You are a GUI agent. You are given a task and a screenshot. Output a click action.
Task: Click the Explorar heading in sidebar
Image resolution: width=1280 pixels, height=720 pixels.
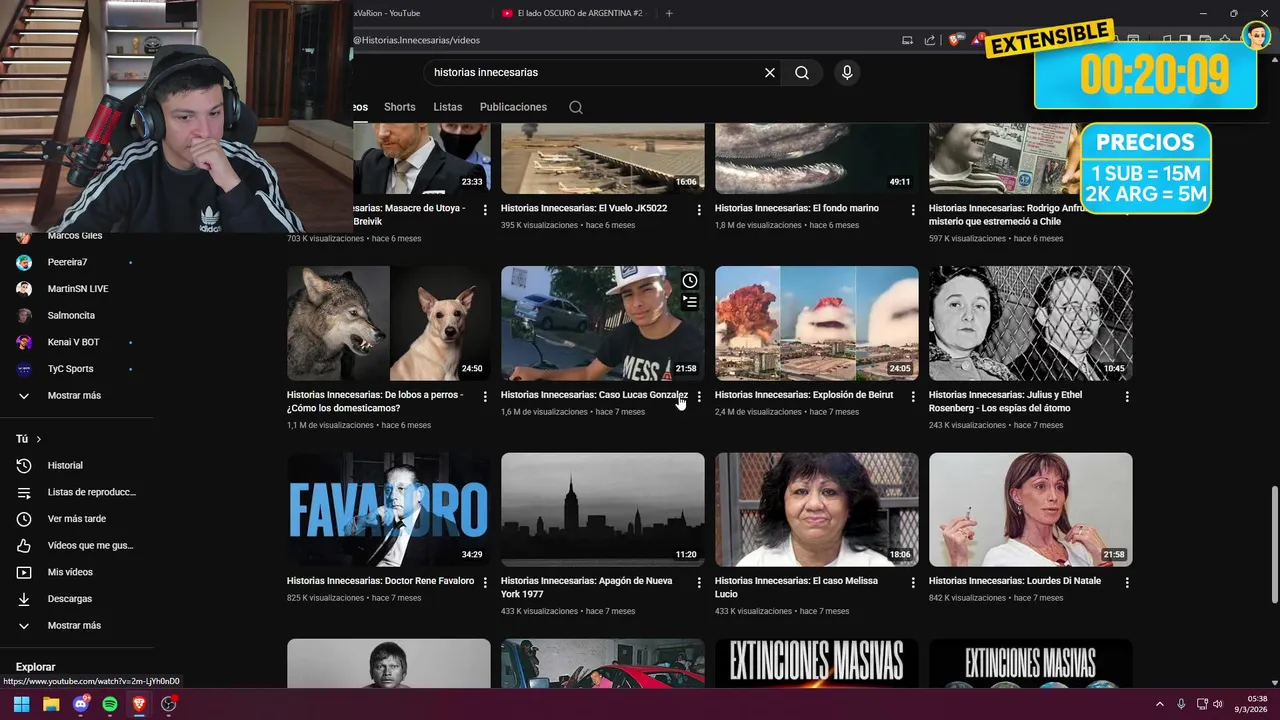click(36, 667)
